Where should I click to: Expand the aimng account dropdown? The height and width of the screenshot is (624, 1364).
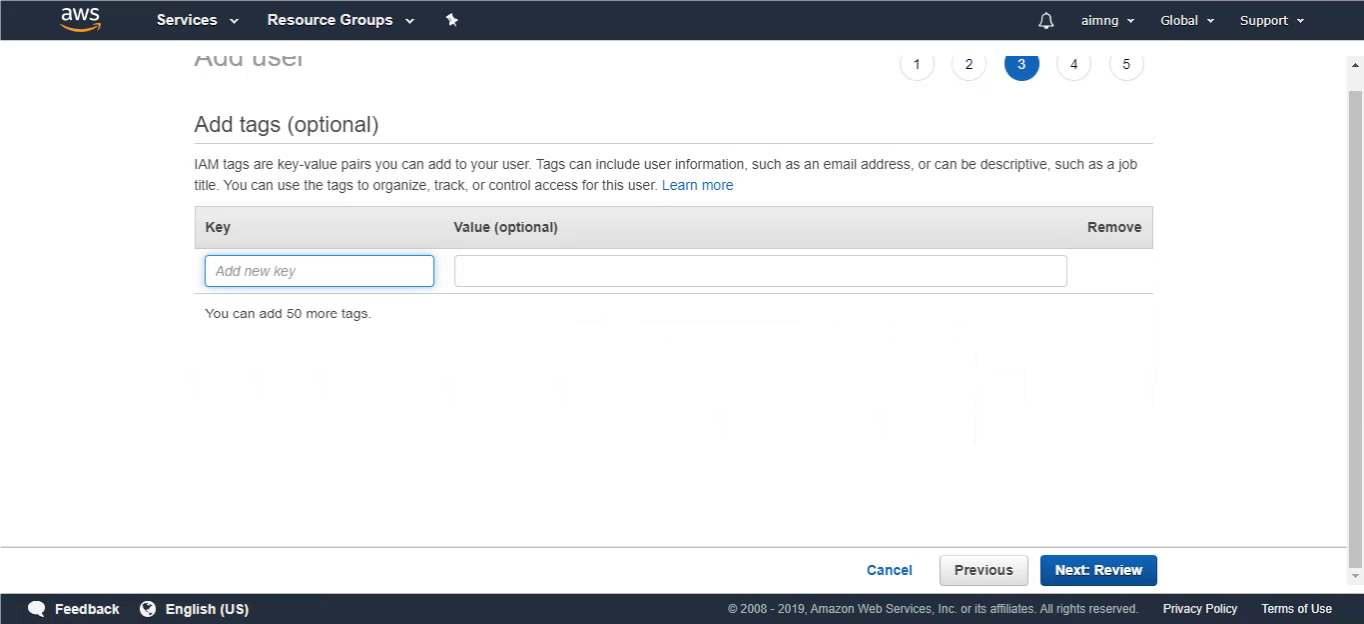coord(1108,20)
